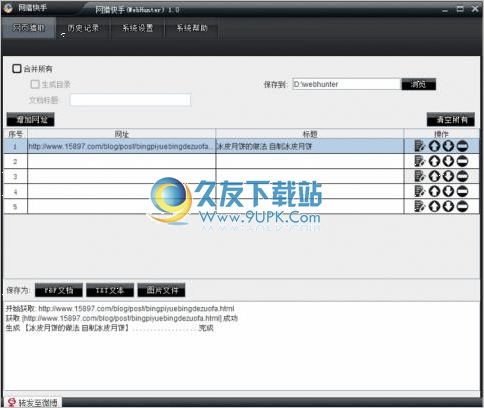Screen dimensions: 484x408
Task: Click row number 5 cell
Action: [x=15, y=207]
